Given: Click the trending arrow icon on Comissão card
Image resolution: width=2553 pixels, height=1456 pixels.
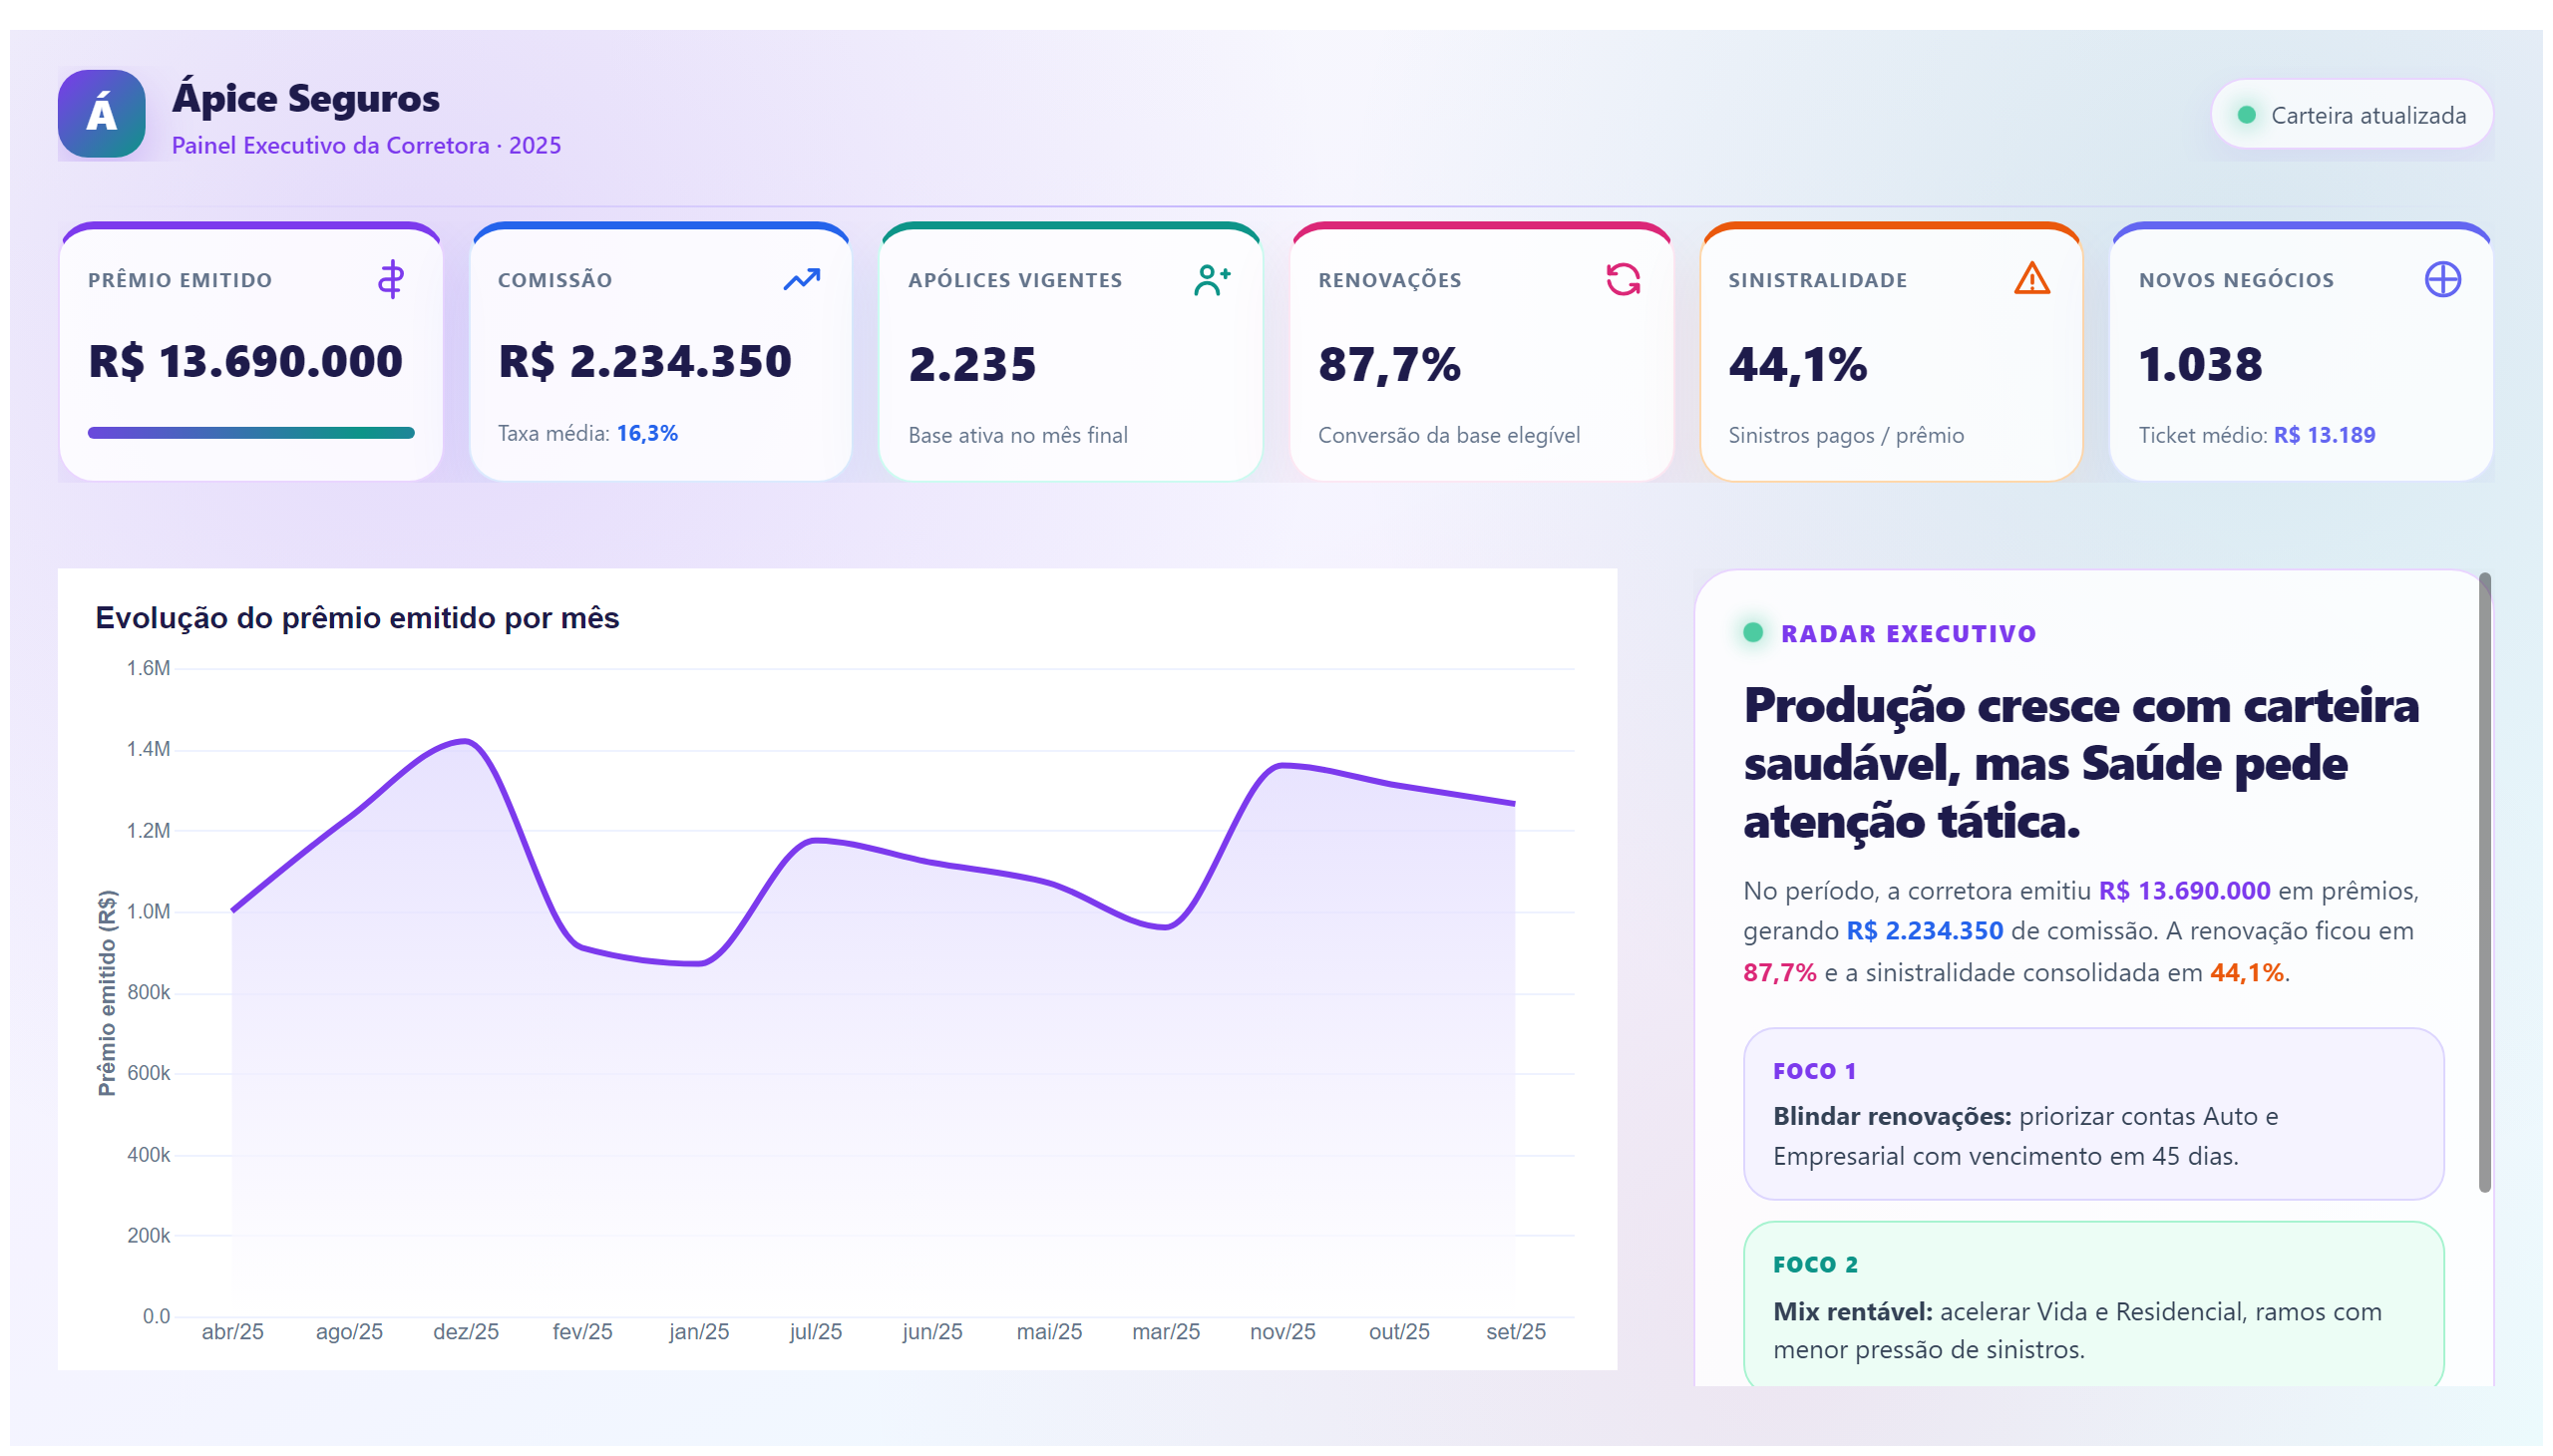Looking at the screenshot, I should point(801,280).
